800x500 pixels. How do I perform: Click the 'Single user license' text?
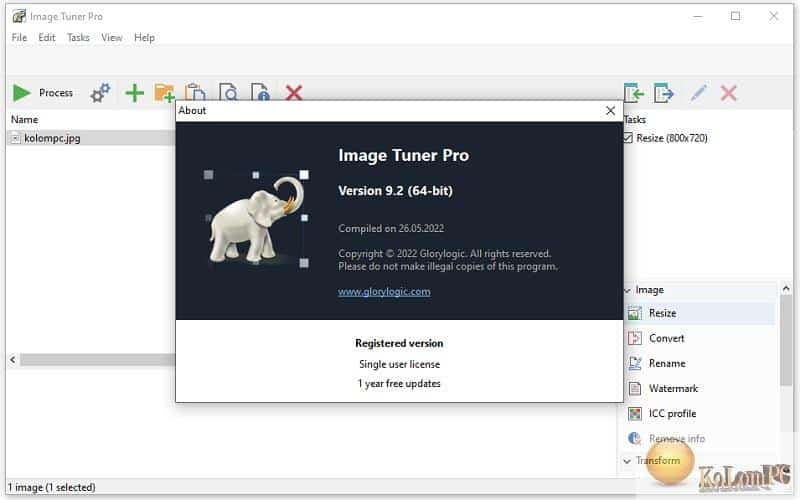pos(399,364)
